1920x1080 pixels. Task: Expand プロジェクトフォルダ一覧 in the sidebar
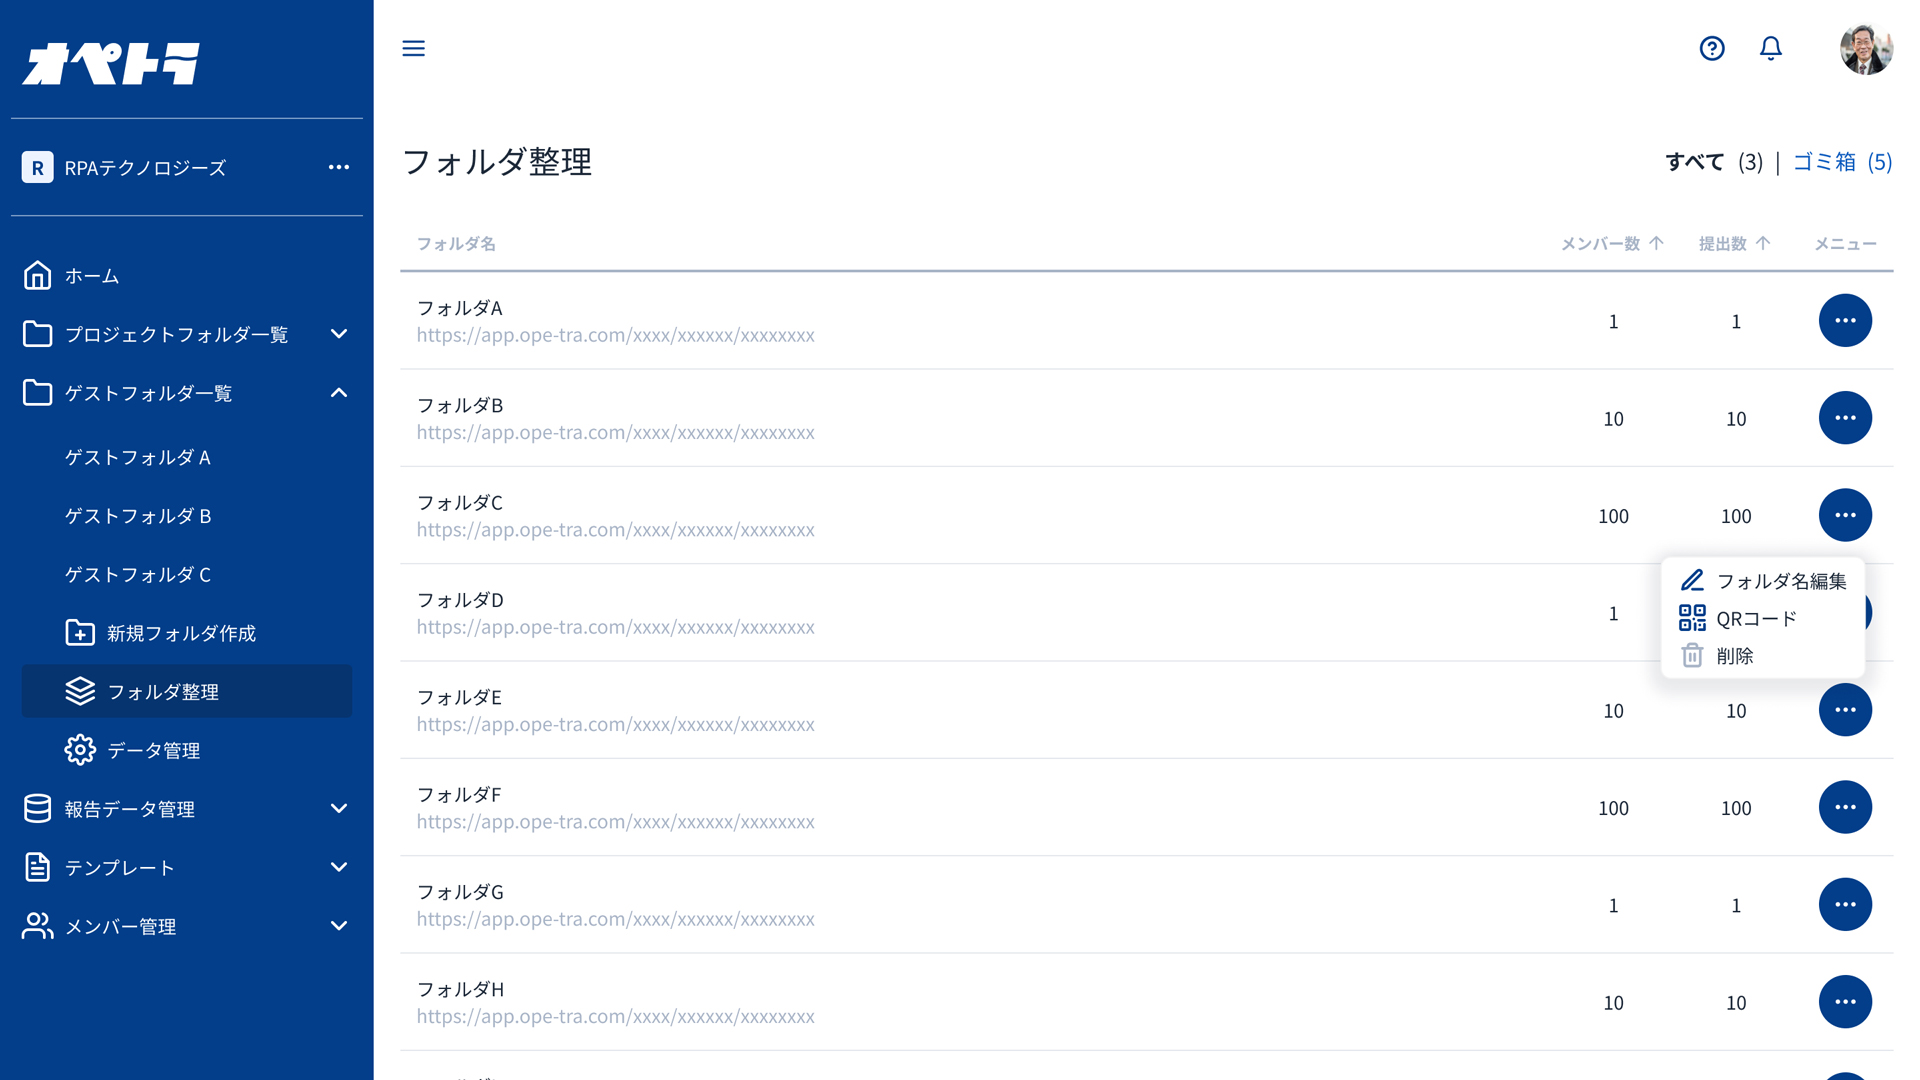[339, 334]
